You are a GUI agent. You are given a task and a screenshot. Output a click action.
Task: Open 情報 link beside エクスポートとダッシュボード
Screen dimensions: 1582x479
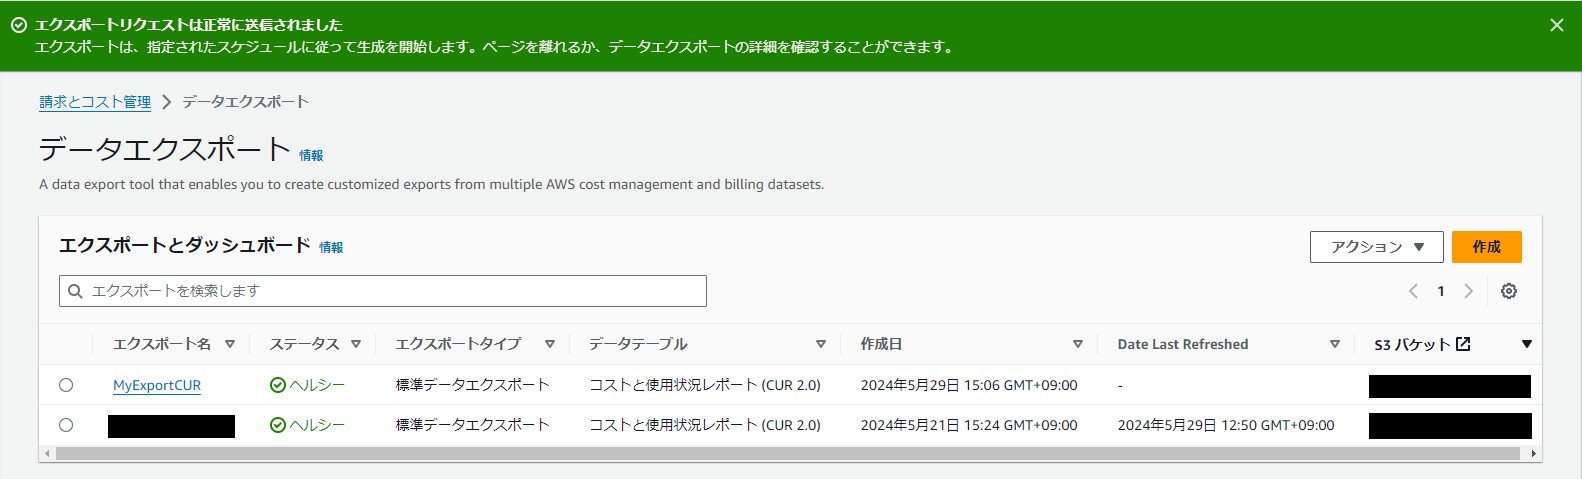(x=331, y=247)
